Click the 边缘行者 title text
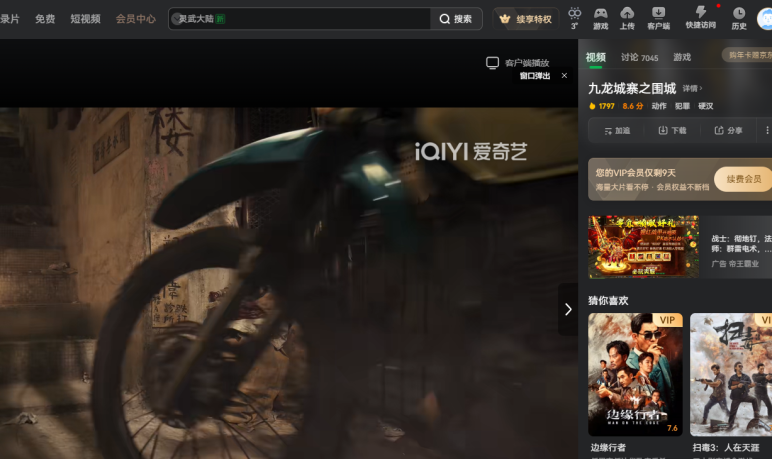This screenshot has width=772, height=459. pyautogui.click(x=608, y=448)
